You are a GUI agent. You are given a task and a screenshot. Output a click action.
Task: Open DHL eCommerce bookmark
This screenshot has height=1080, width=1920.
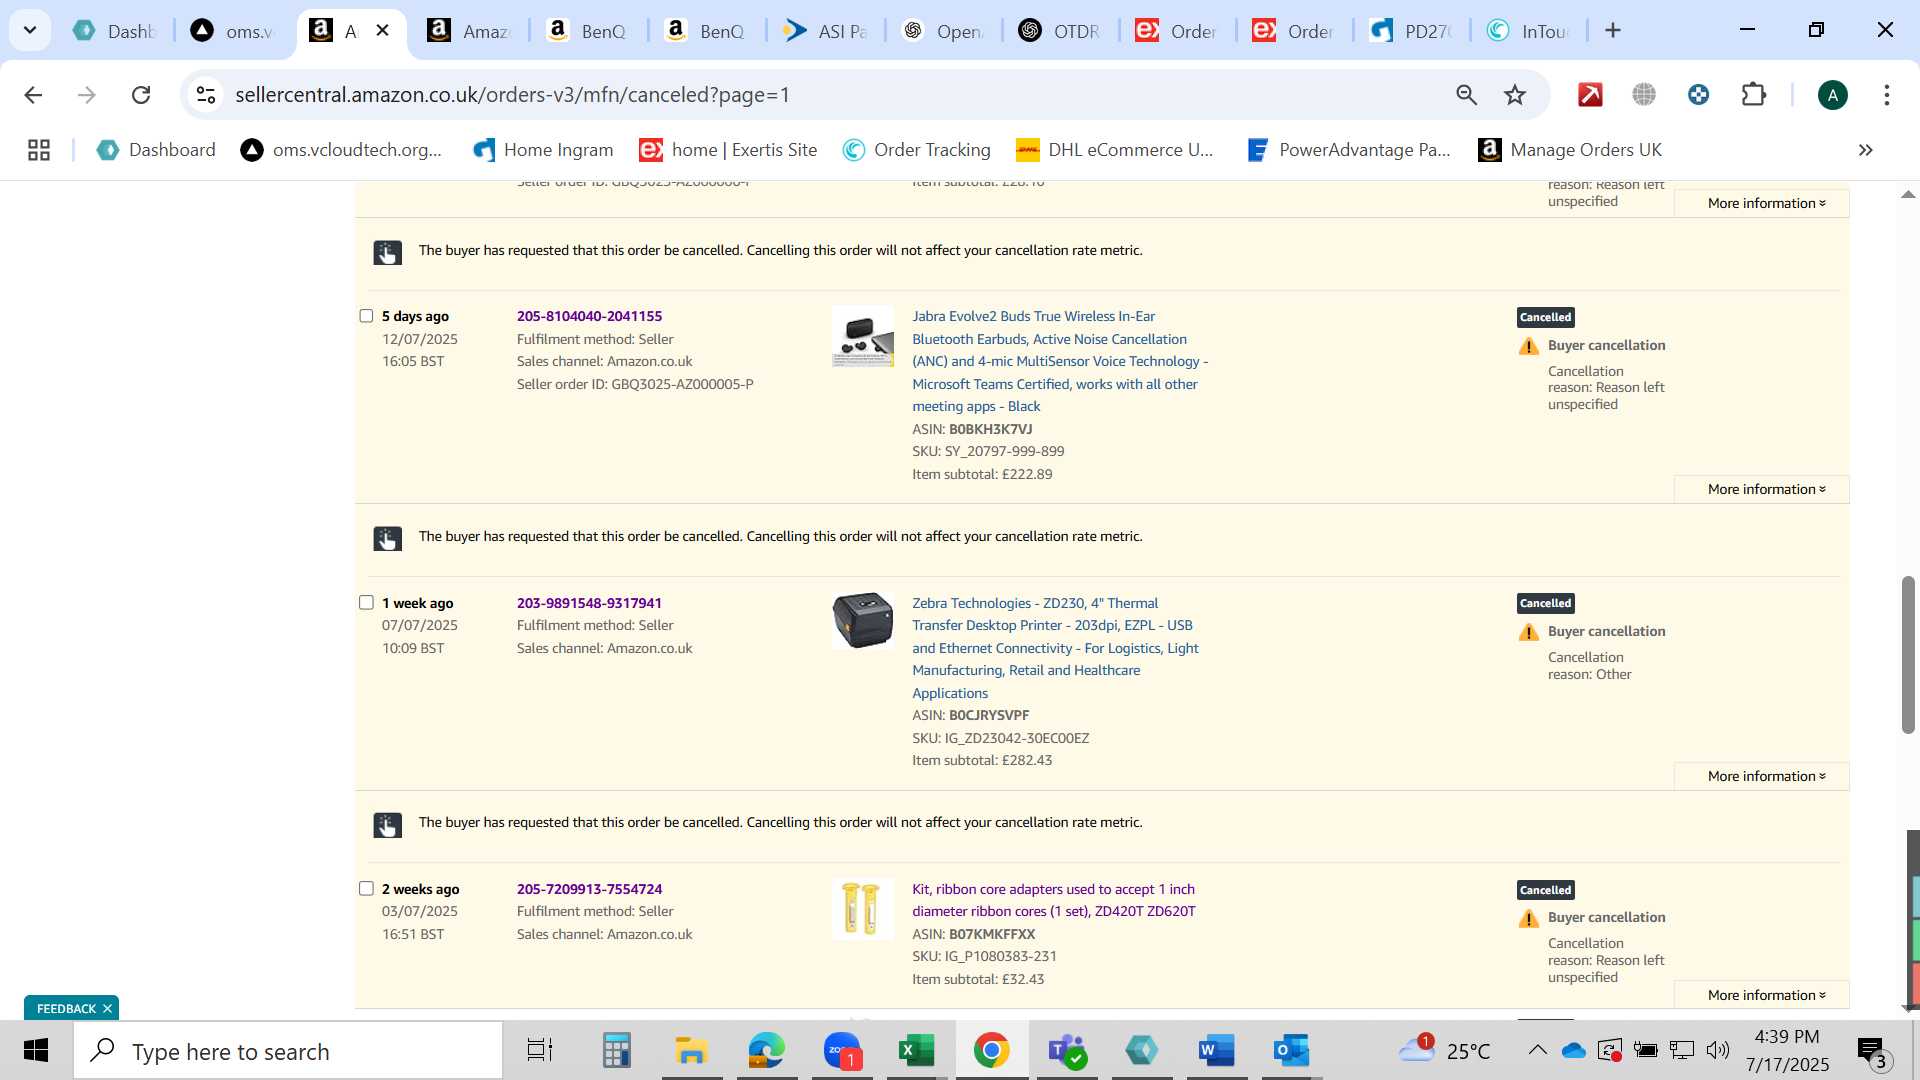click(1114, 150)
